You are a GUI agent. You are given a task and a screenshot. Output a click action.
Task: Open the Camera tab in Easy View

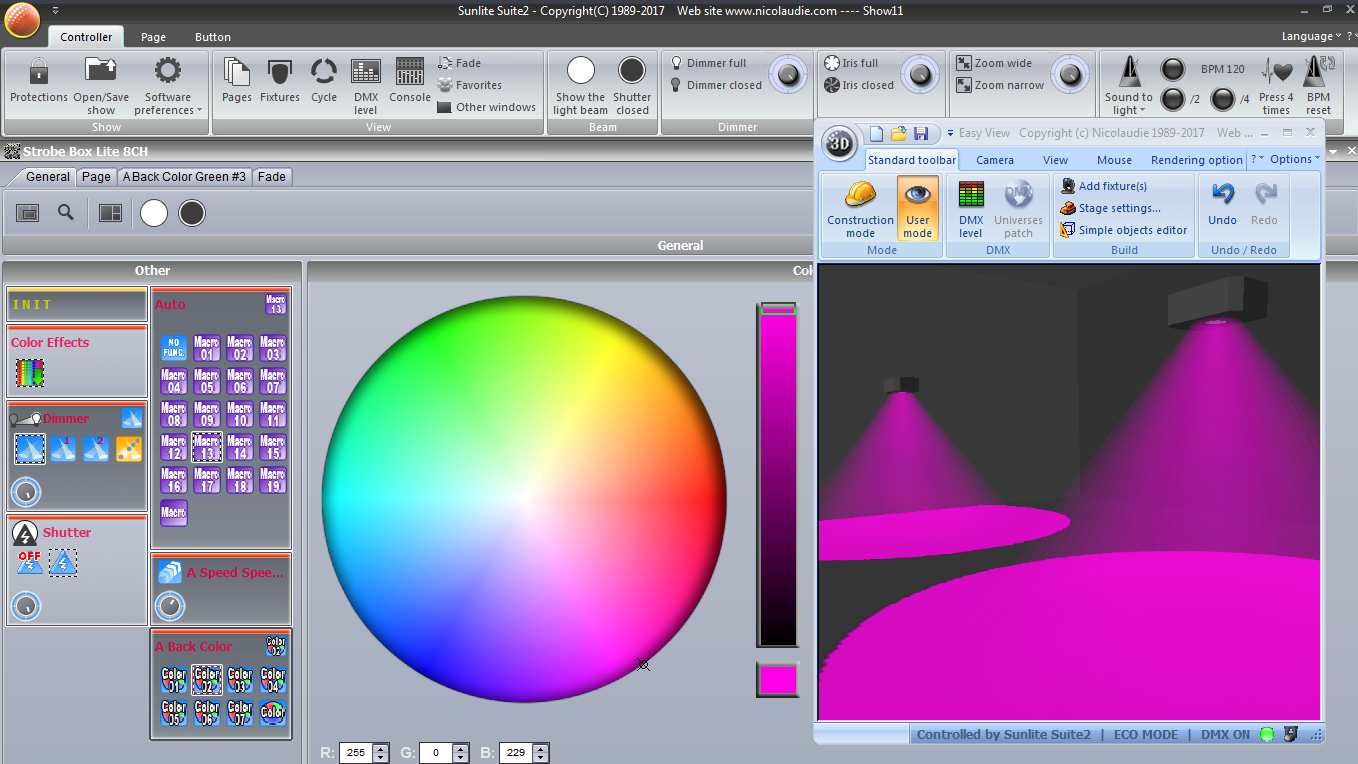(994, 160)
